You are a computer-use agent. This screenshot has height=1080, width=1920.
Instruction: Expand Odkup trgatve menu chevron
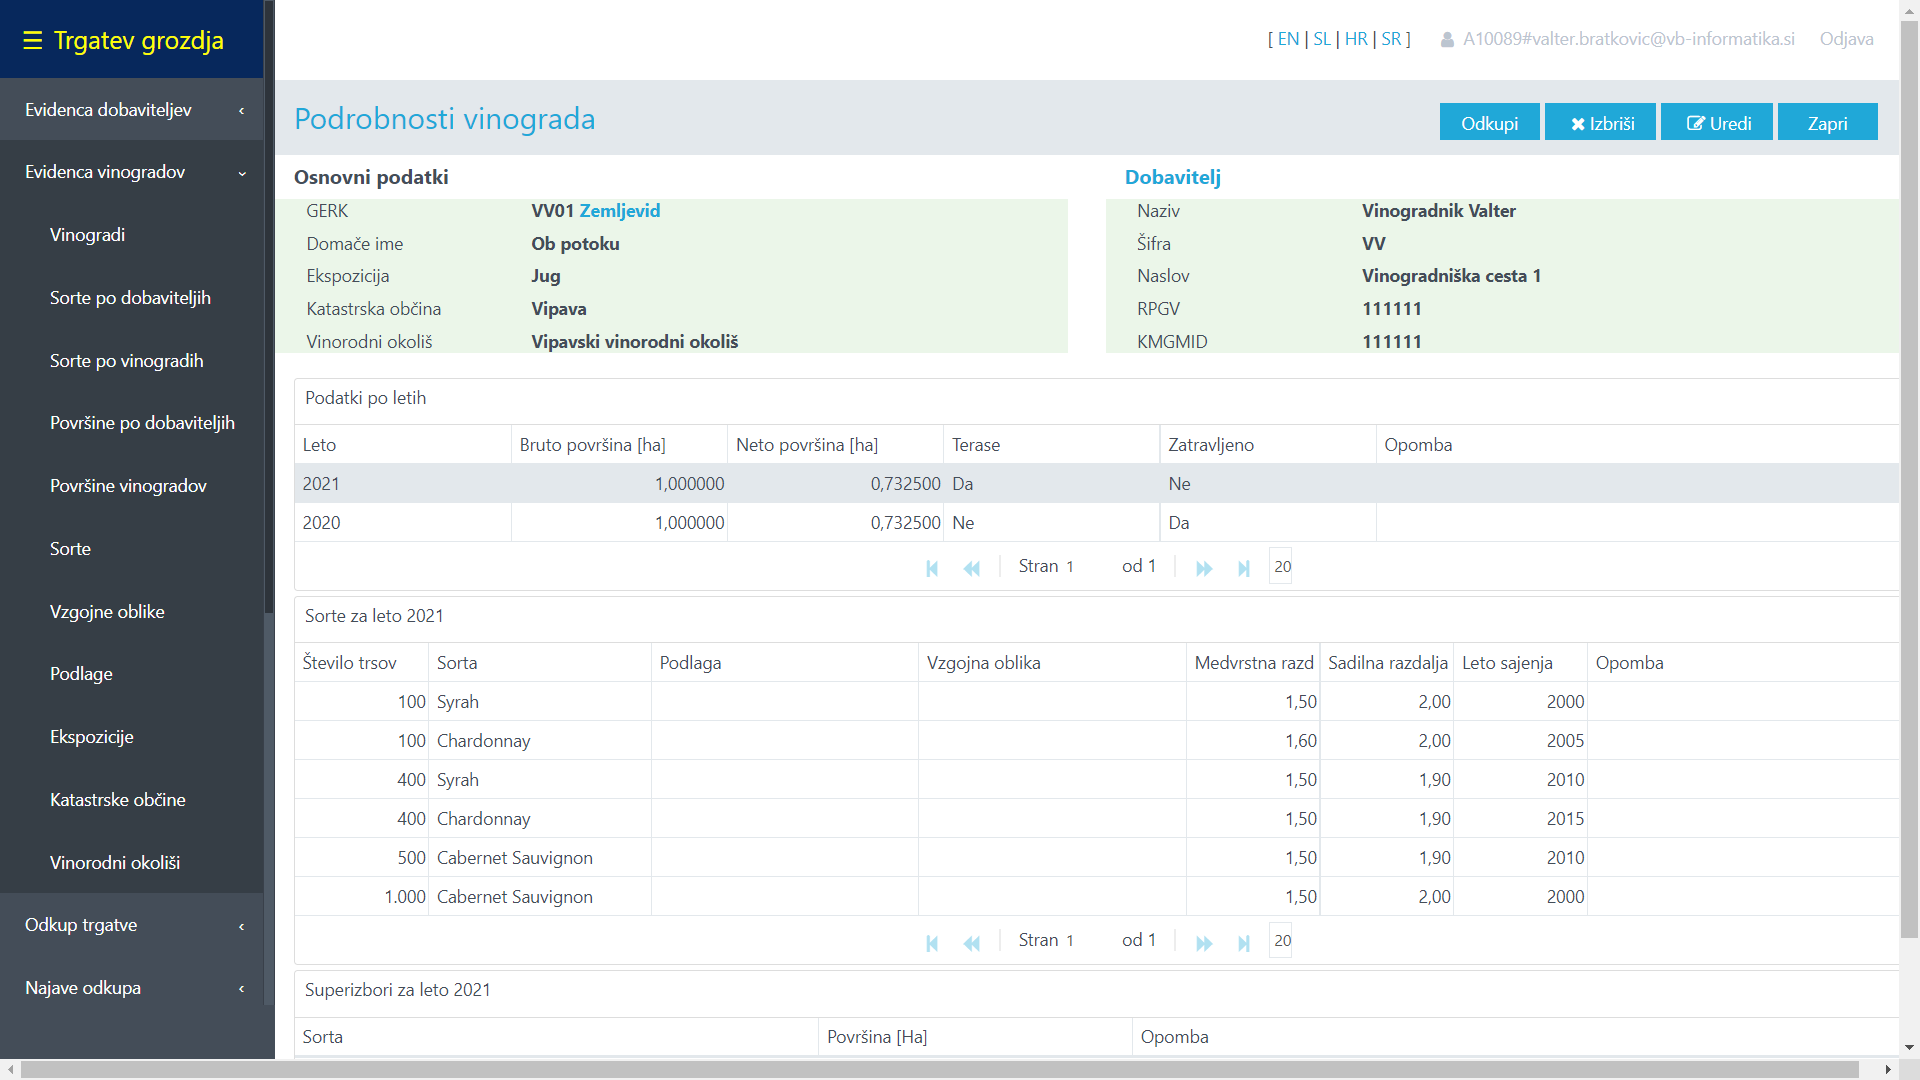[x=242, y=926]
